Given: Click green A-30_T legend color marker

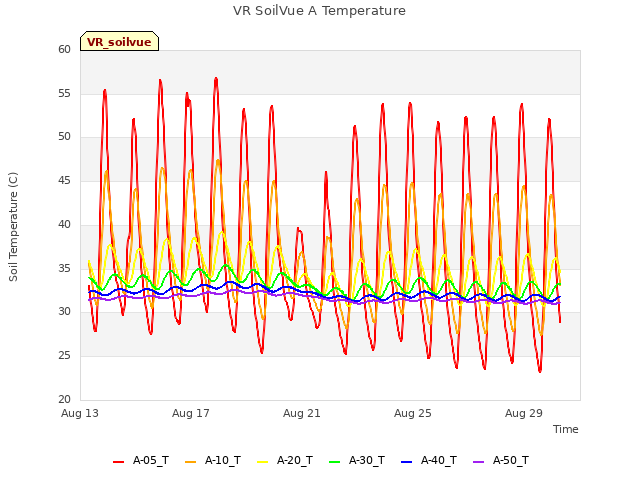Looking at the screenshot, I should pyautogui.click(x=334, y=462).
